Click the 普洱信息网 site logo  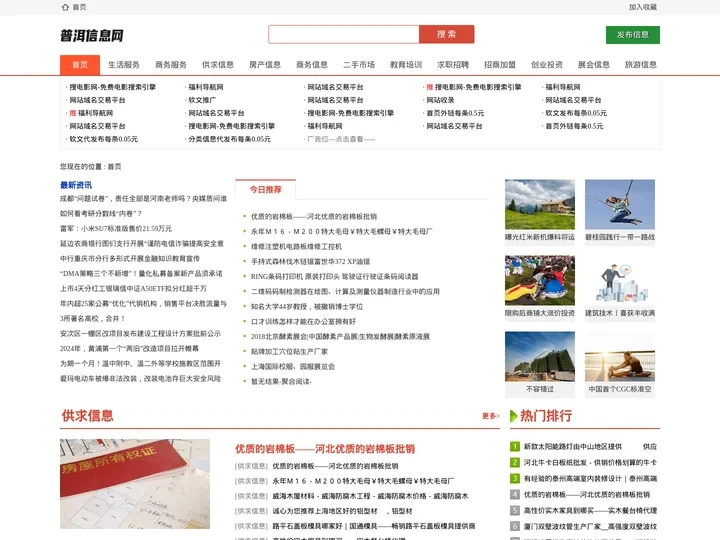point(92,35)
